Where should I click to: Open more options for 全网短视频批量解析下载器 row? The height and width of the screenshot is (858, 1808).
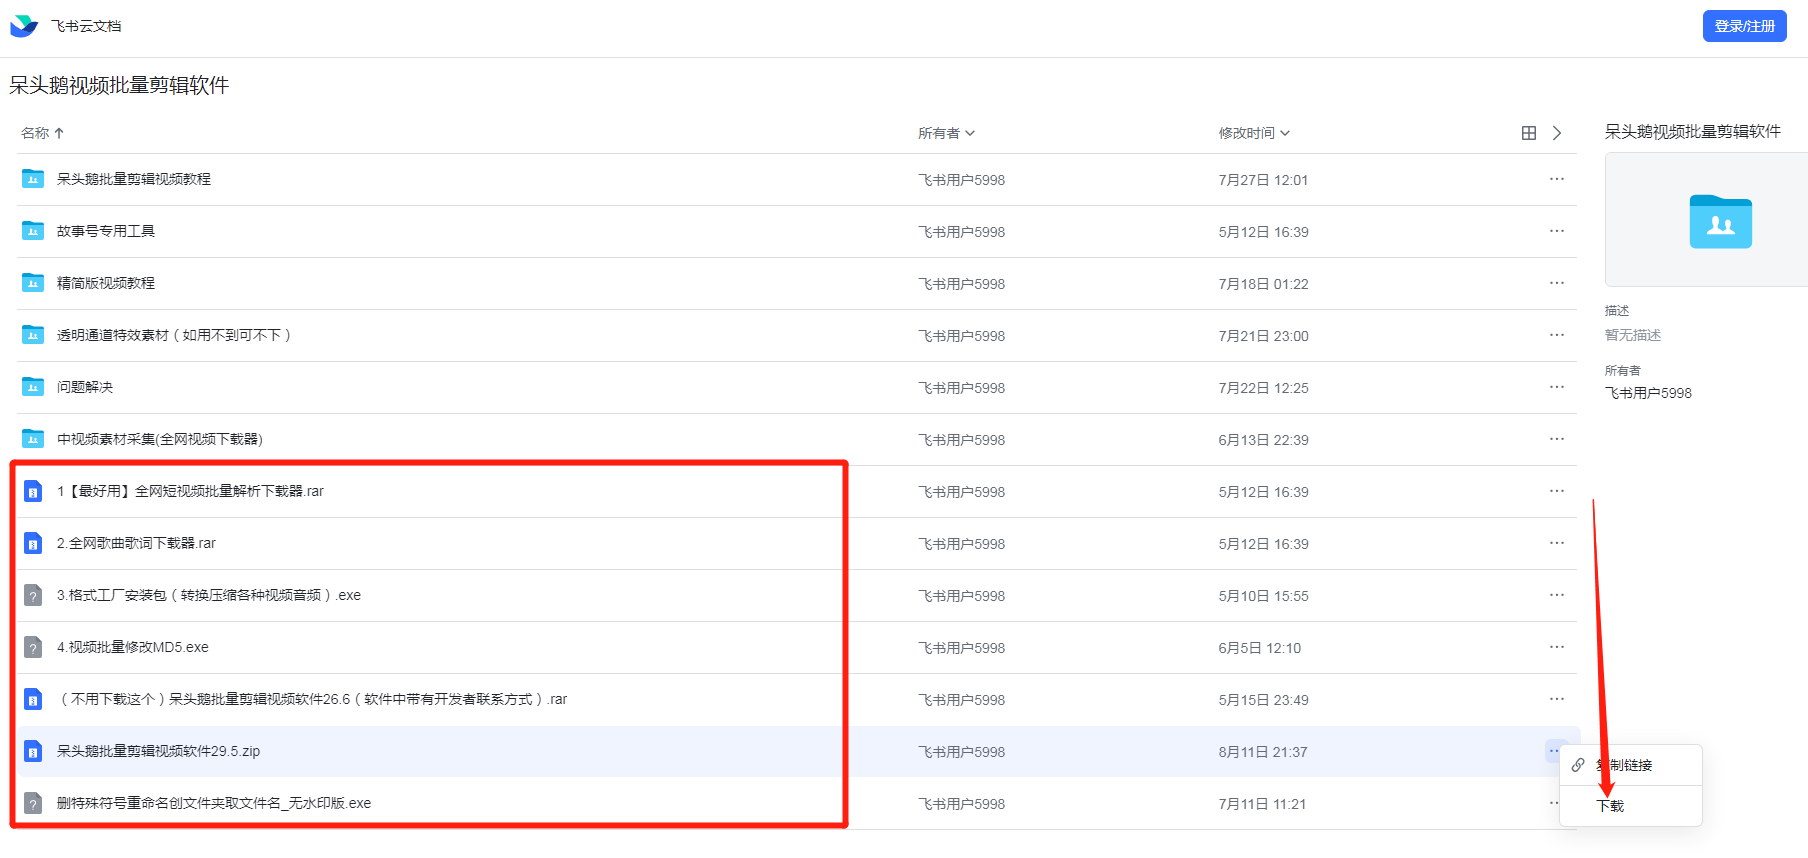[1556, 491]
